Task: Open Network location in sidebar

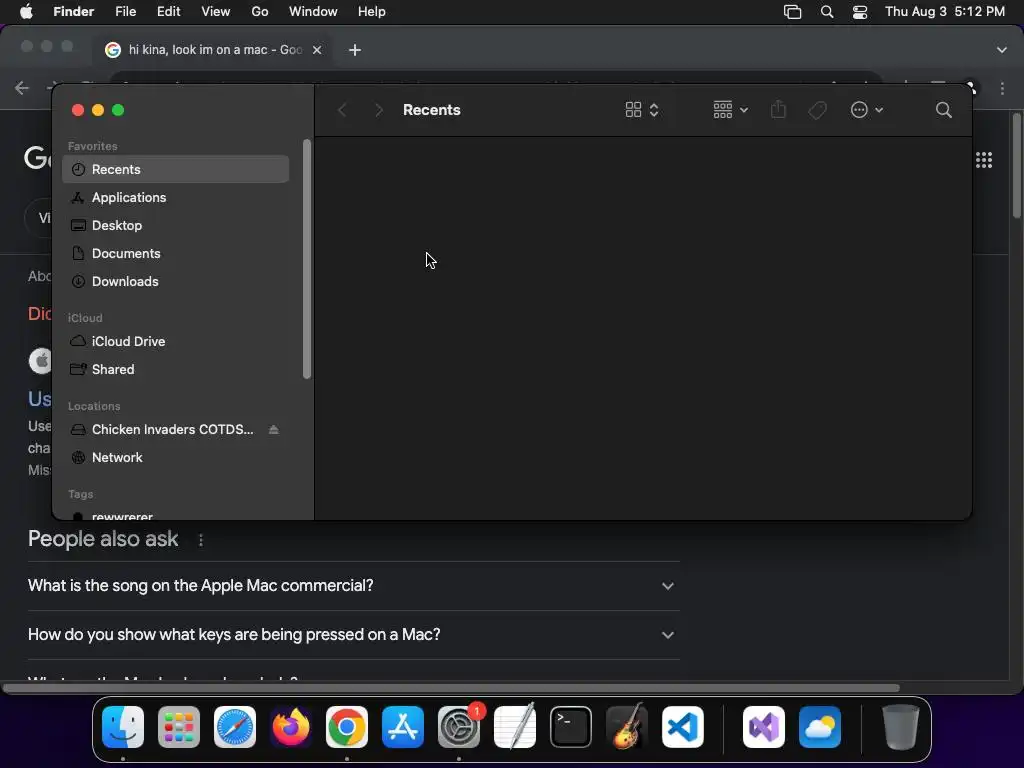Action: [175, 458]
